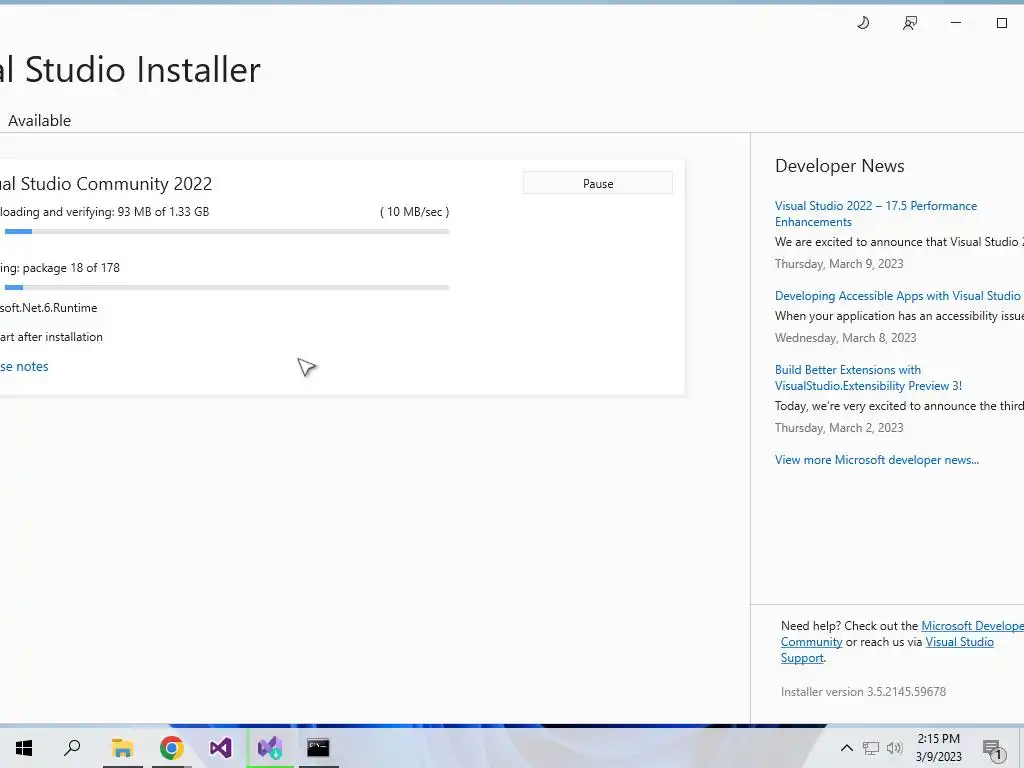
Task: Minimize the Visual Studio Installer window
Action: 955,23
